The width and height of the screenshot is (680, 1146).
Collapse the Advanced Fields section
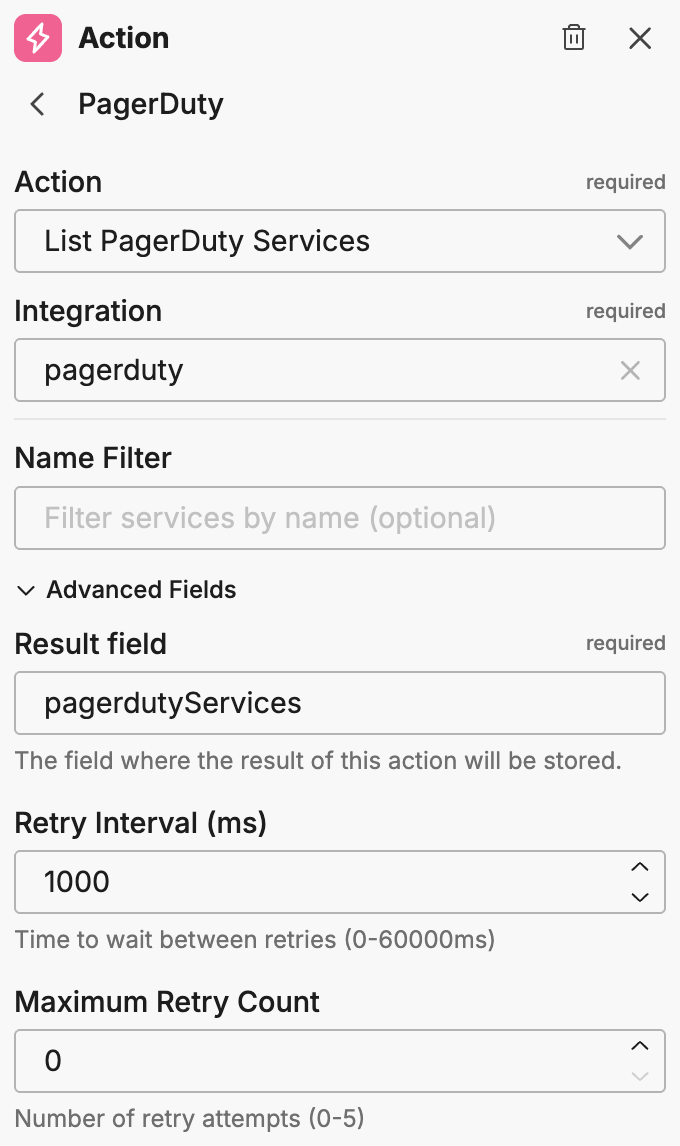coord(26,590)
